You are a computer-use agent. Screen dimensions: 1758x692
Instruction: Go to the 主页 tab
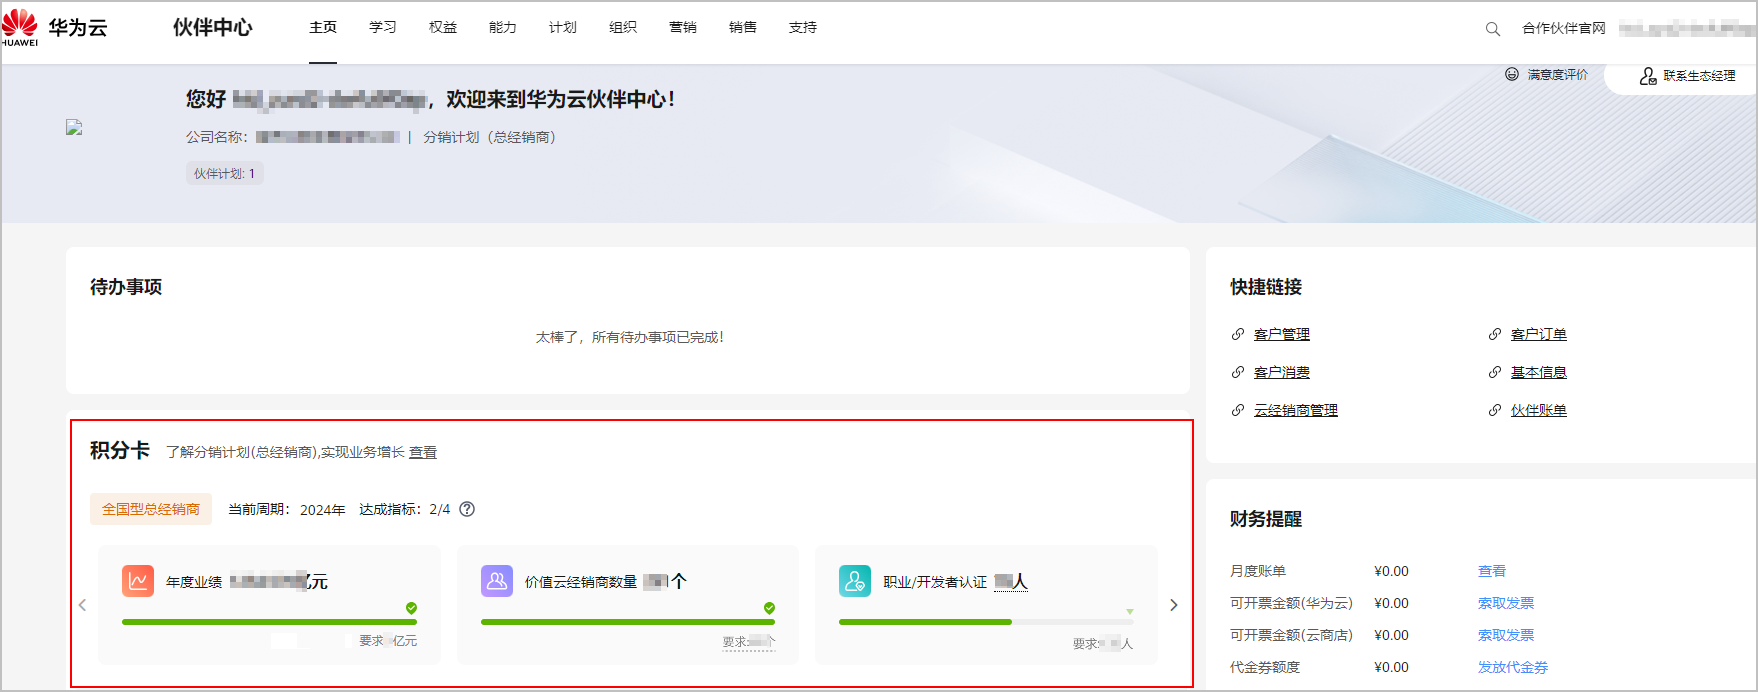pyautogui.click(x=323, y=27)
